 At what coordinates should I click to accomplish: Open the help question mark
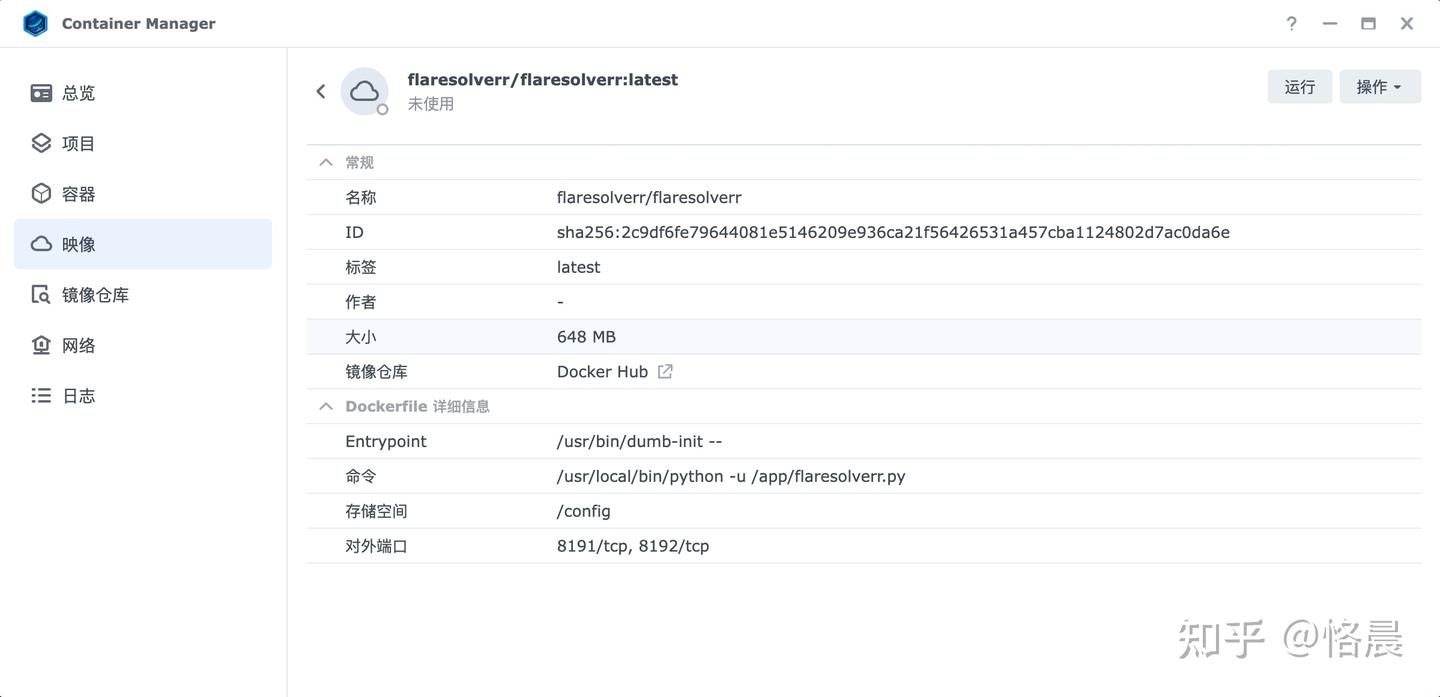click(1291, 23)
